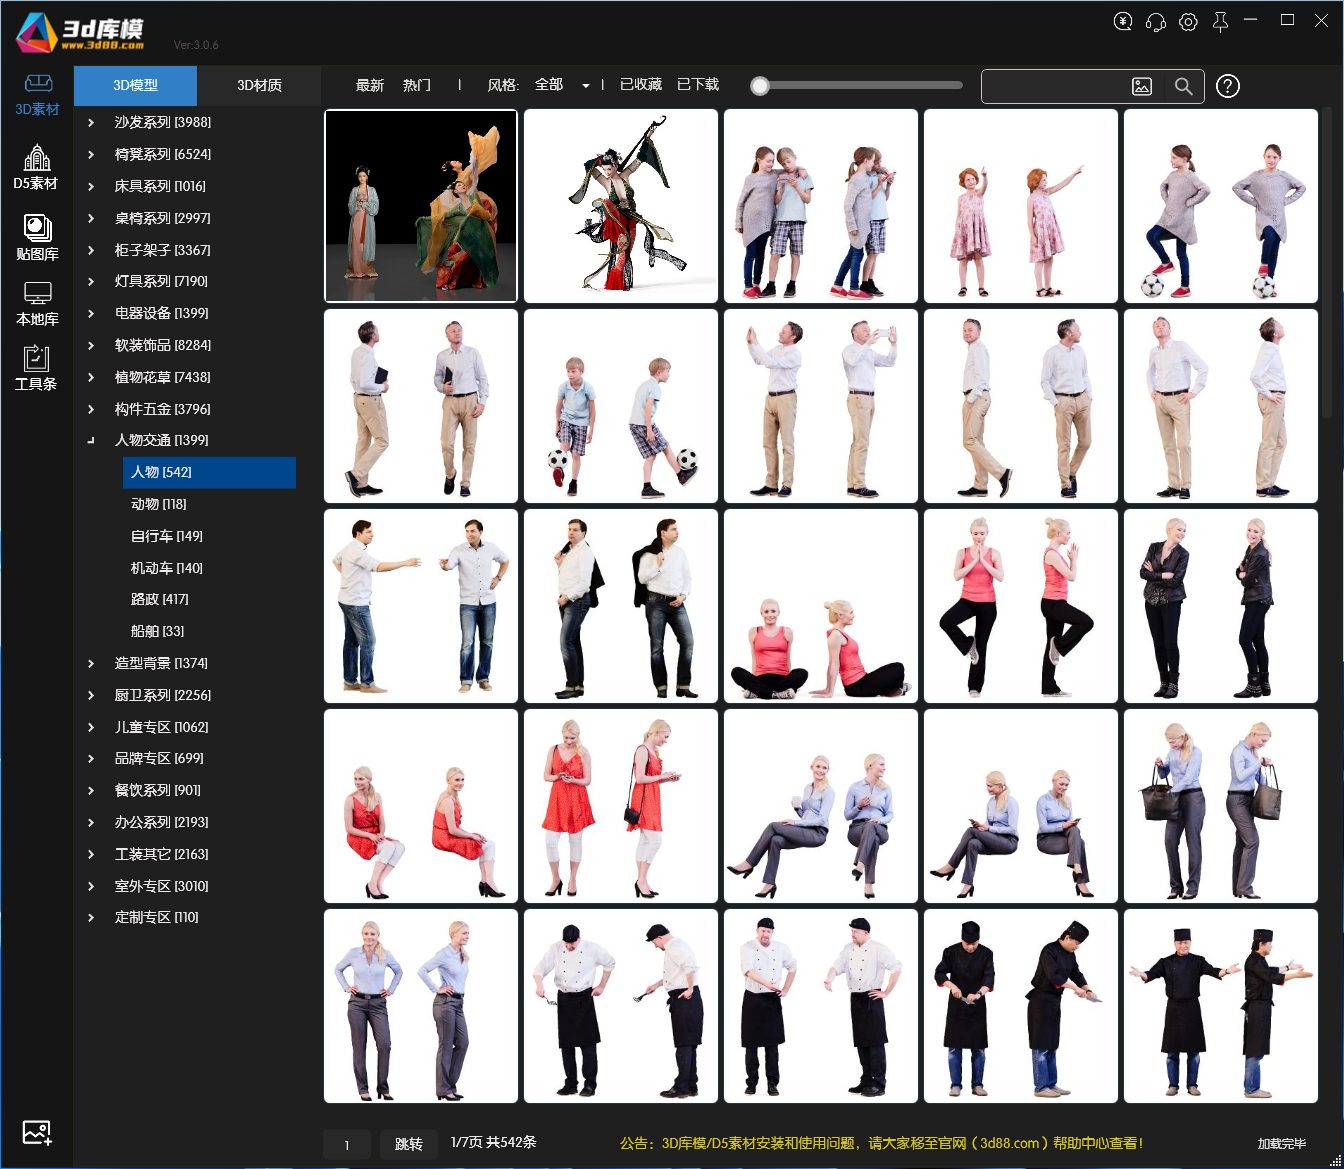Switch to the 3D材质 tab
Screen dimensions: 1344x1169
pos(259,86)
